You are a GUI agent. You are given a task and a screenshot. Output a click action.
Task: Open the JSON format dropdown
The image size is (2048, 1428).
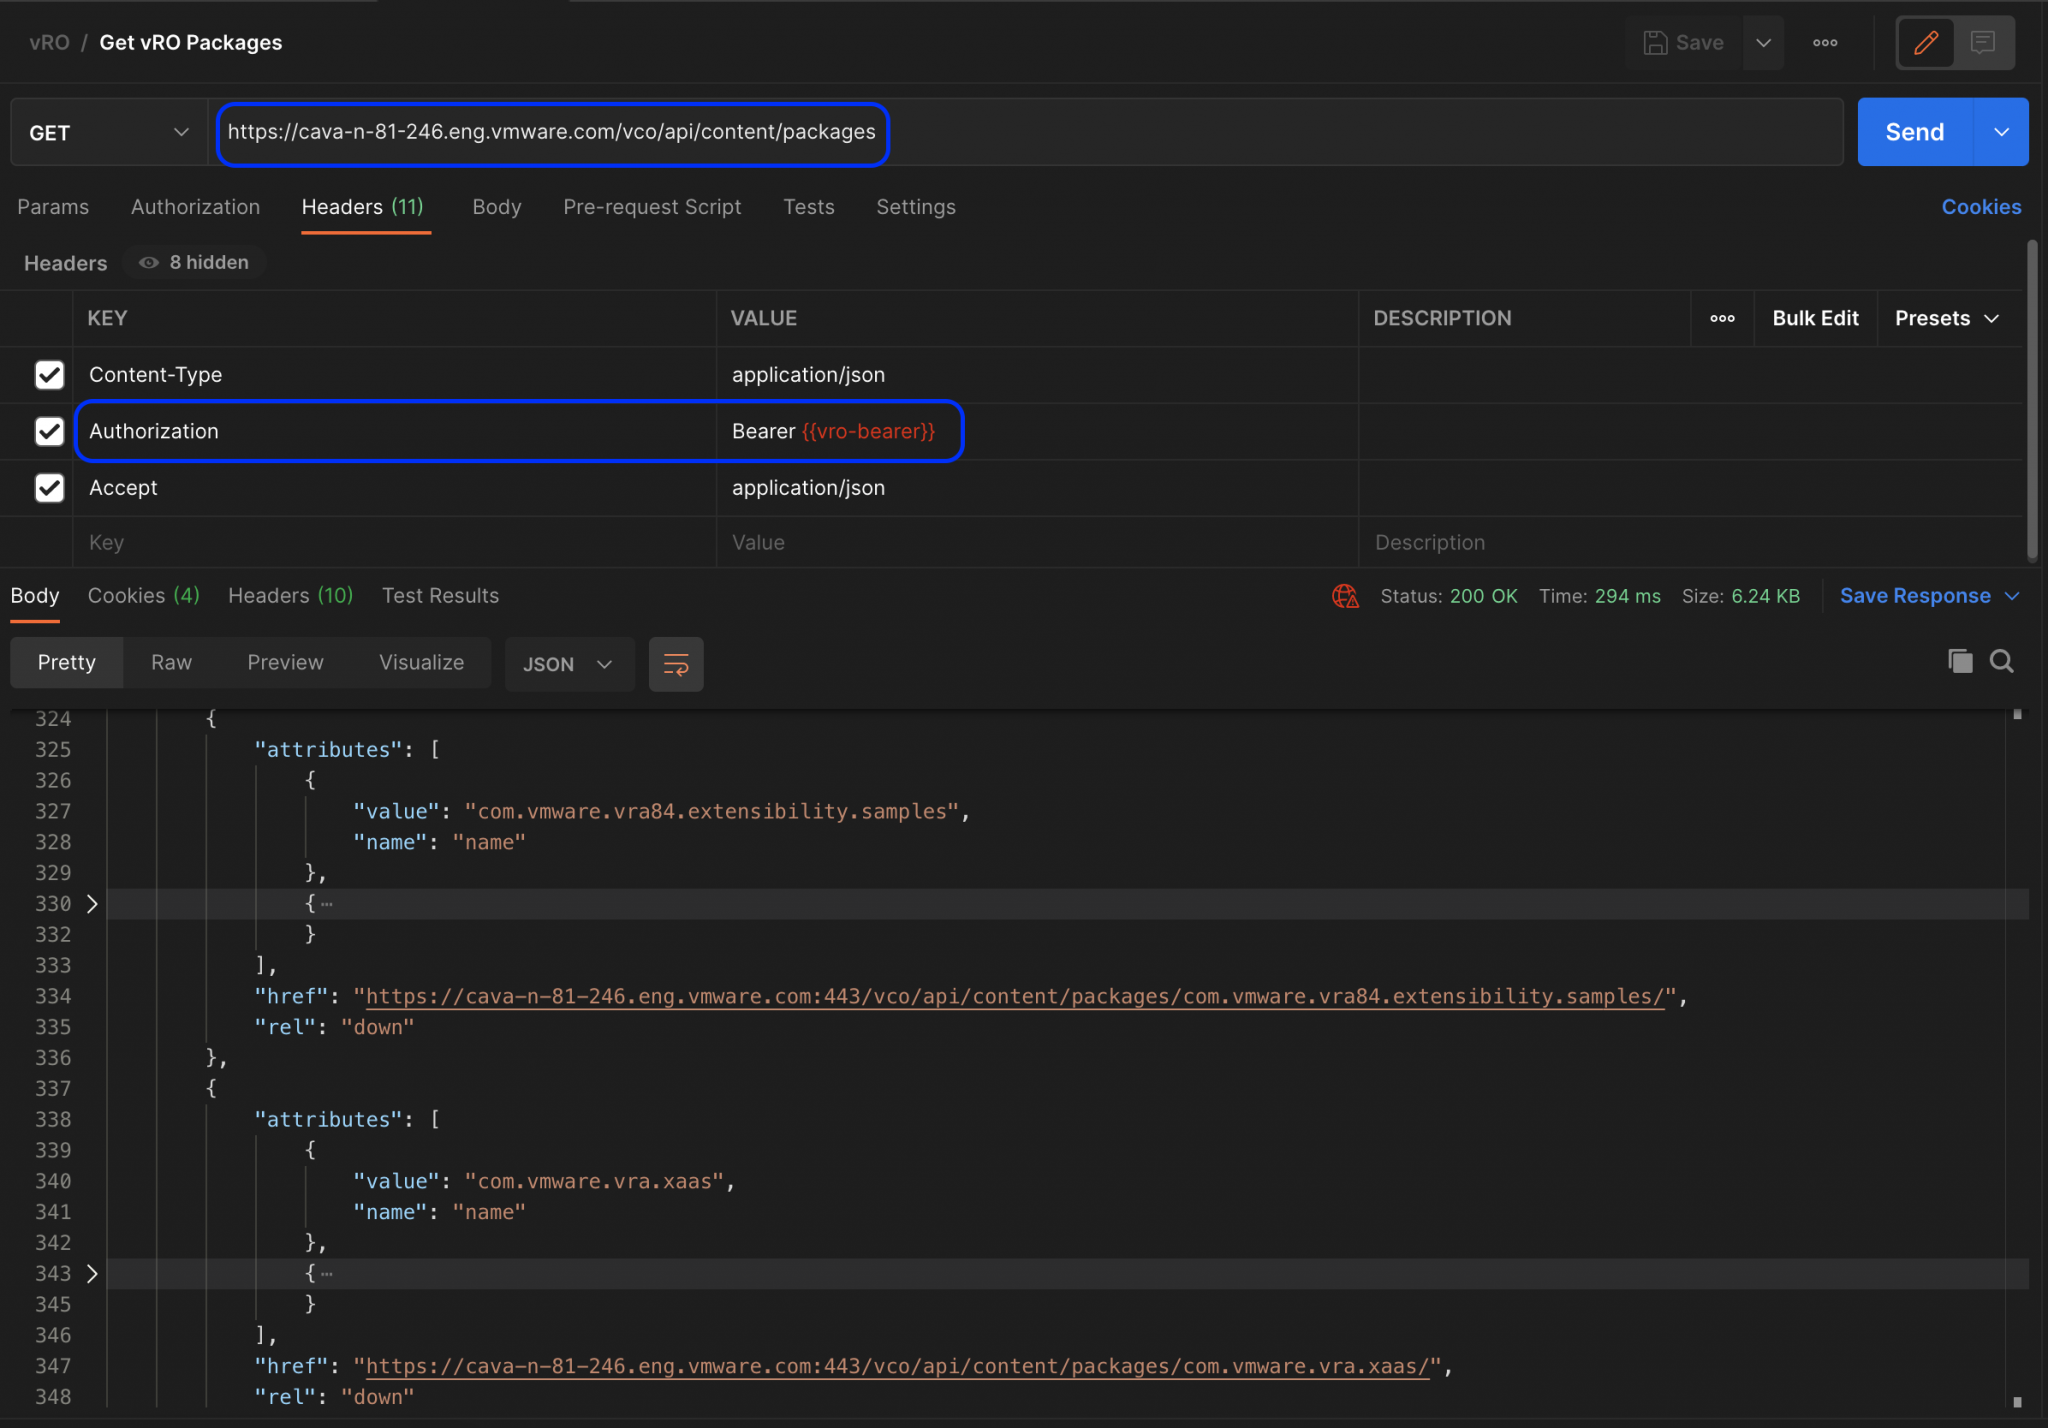click(x=568, y=664)
